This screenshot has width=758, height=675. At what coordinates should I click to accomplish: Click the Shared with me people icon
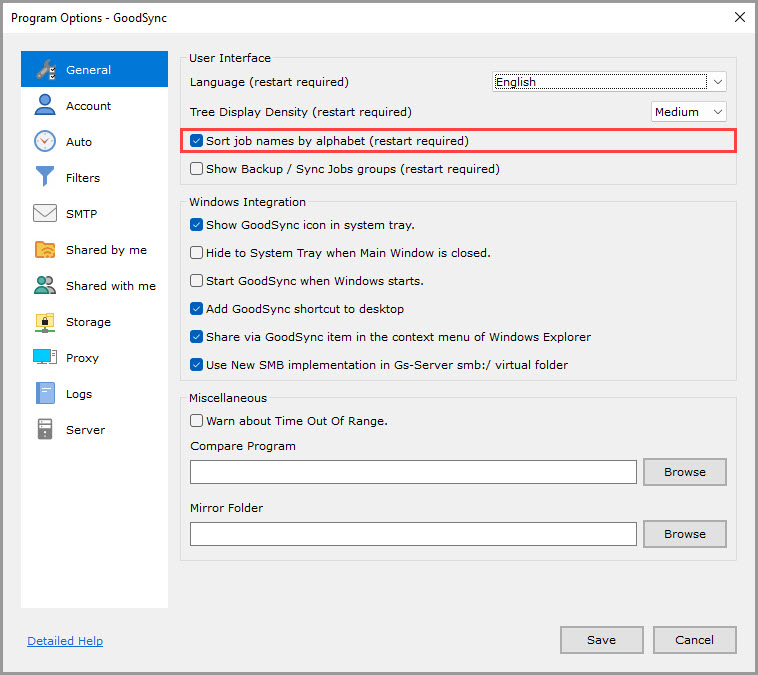pyautogui.click(x=45, y=285)
